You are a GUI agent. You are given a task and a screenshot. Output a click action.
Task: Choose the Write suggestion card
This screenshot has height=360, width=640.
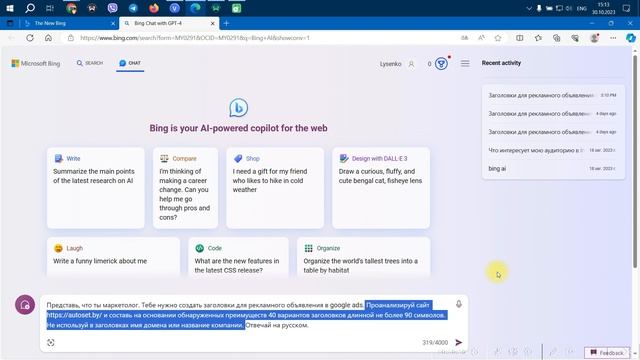click(x=96, y=188)
